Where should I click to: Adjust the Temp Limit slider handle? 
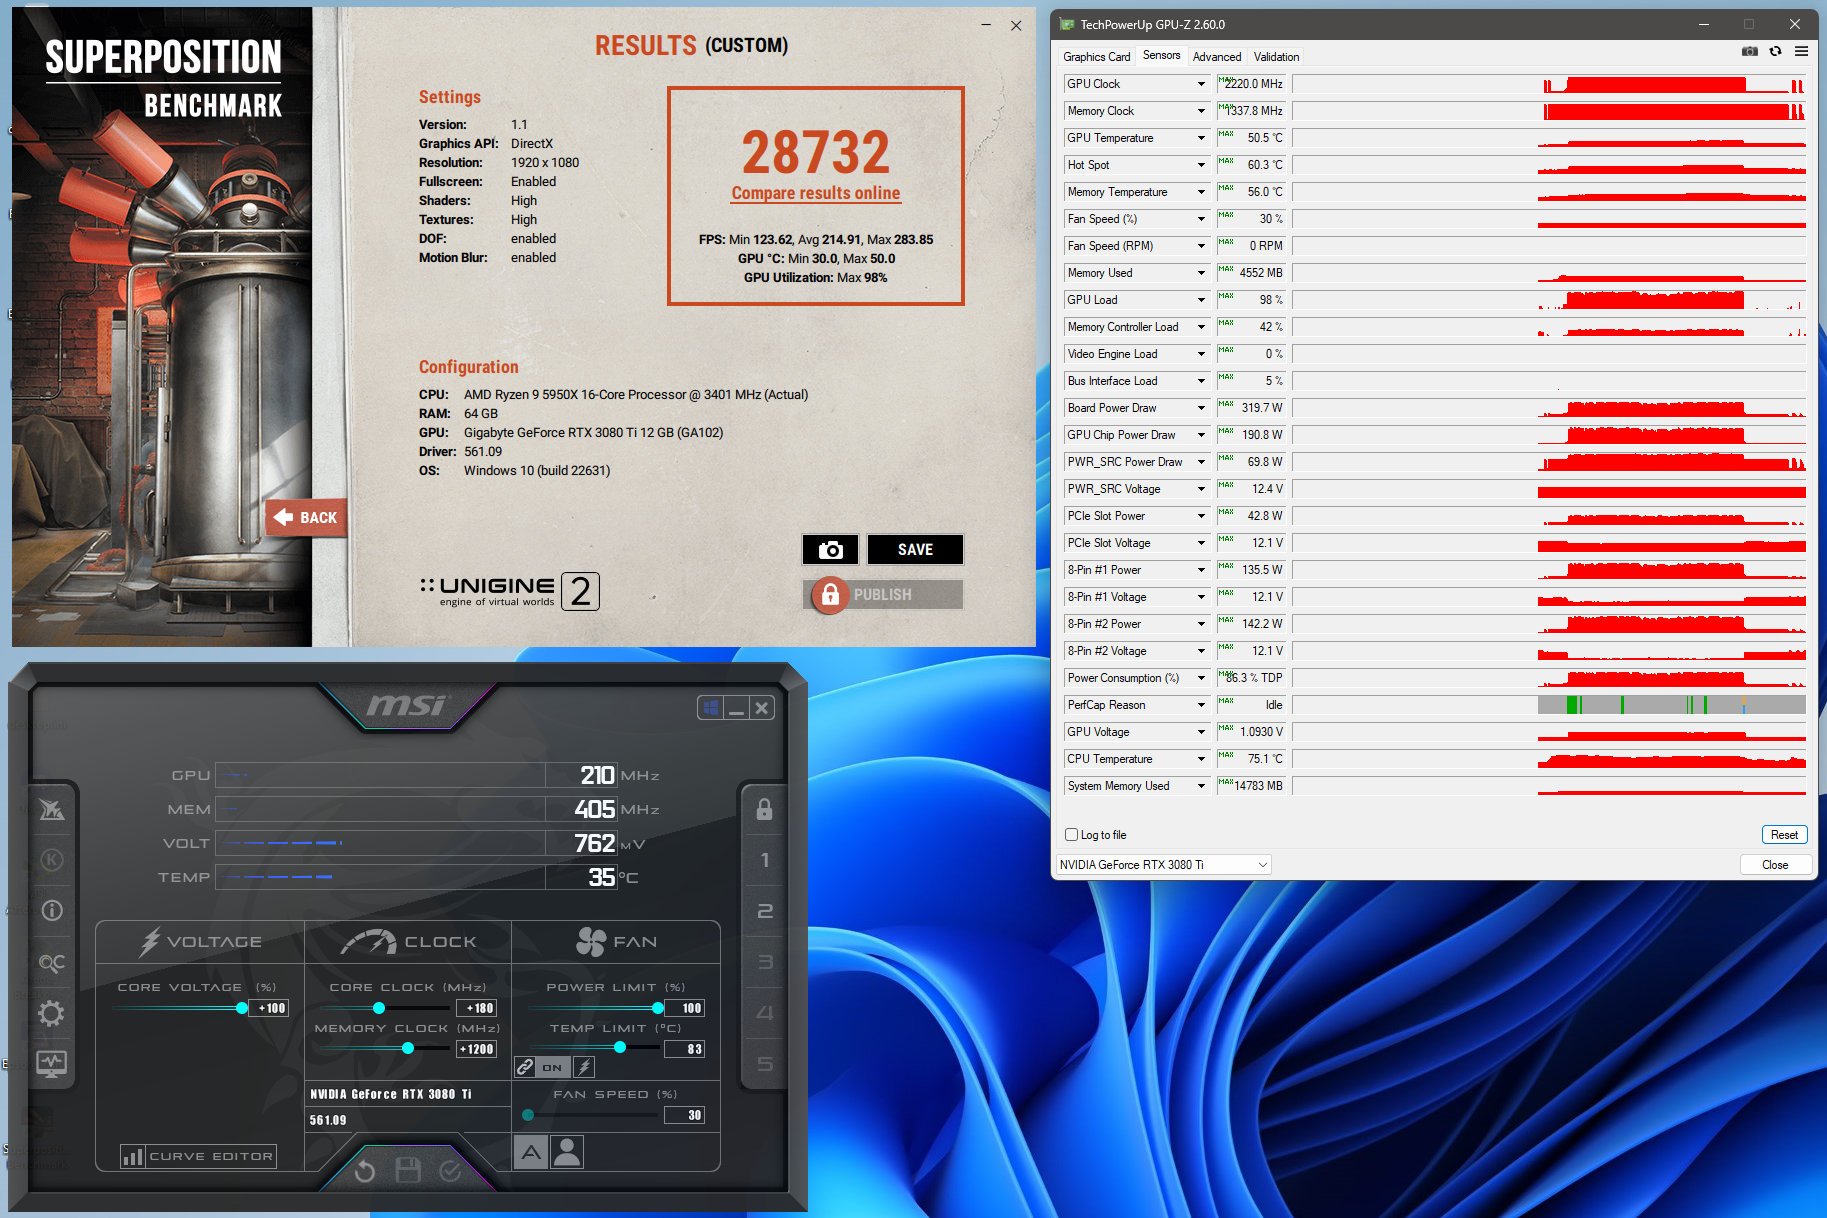(620, 1048)
